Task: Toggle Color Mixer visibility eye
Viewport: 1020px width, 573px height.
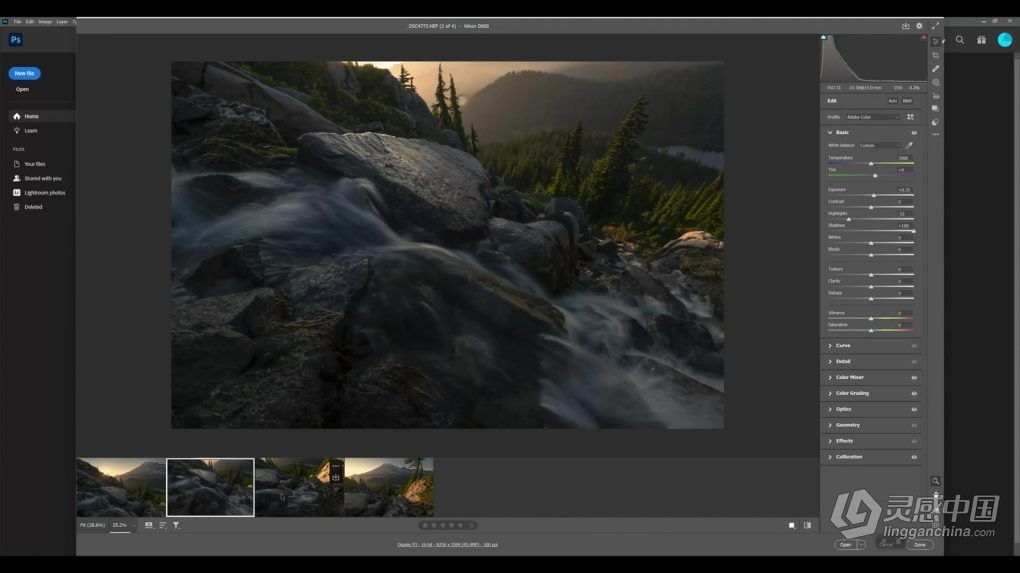Action: coord(914,378)
